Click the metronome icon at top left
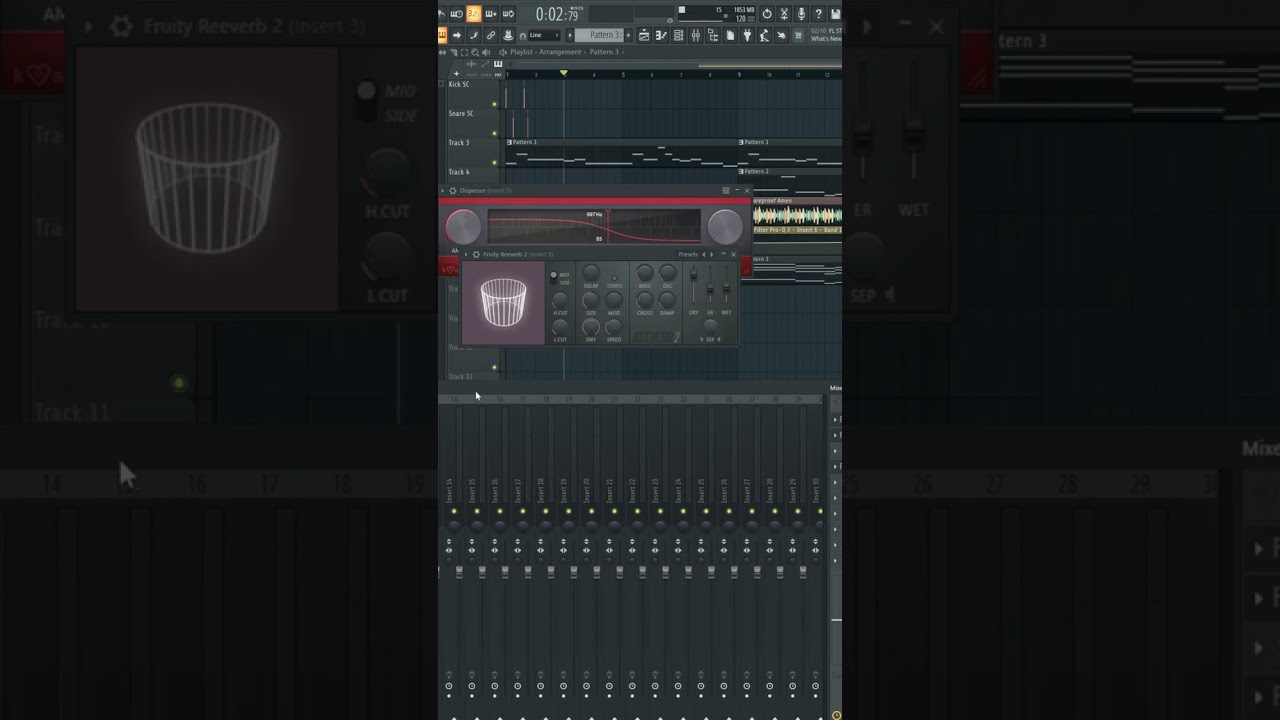 point(443,14)
